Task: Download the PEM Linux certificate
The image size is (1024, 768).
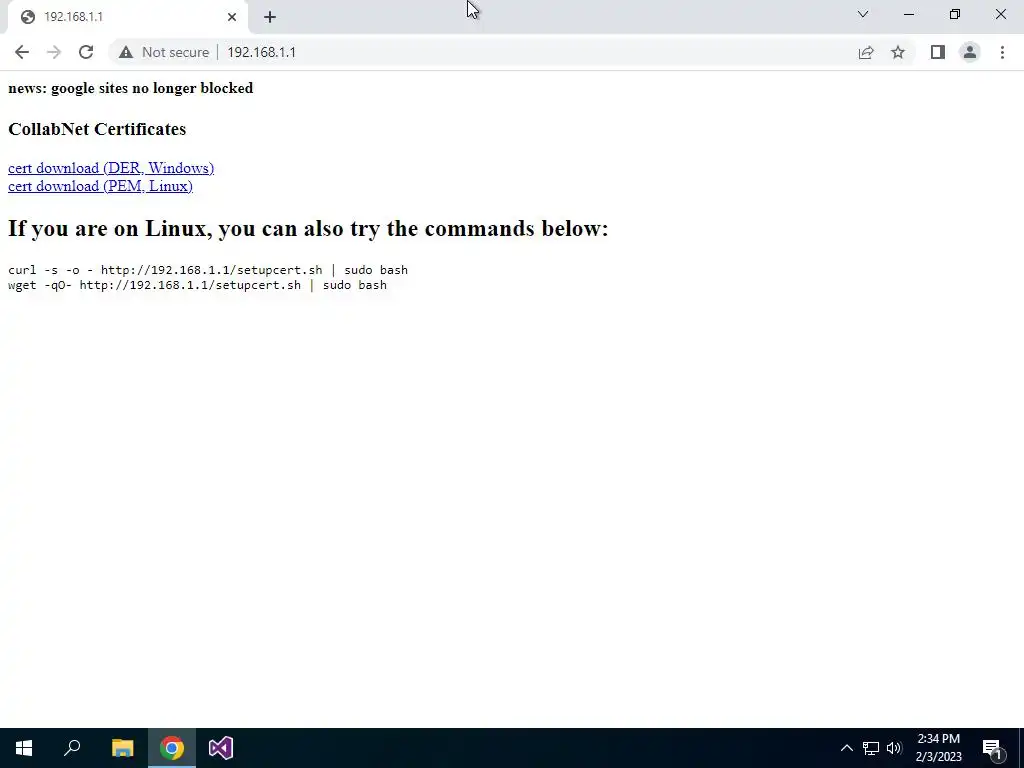Action: [100, 186]
